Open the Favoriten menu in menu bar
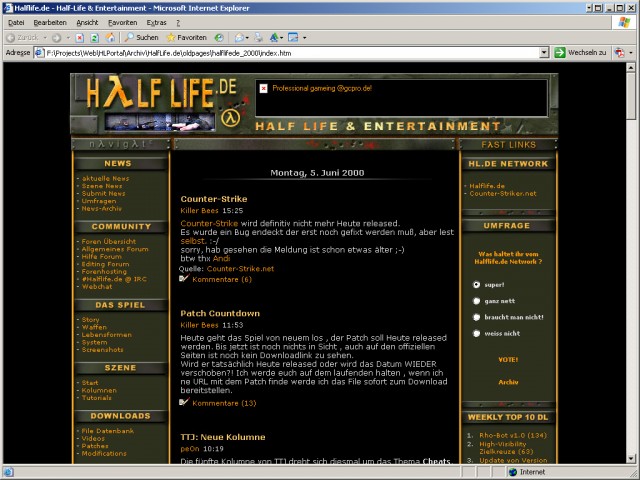This screenshot has width=640, height=480. tap(122, 23)
